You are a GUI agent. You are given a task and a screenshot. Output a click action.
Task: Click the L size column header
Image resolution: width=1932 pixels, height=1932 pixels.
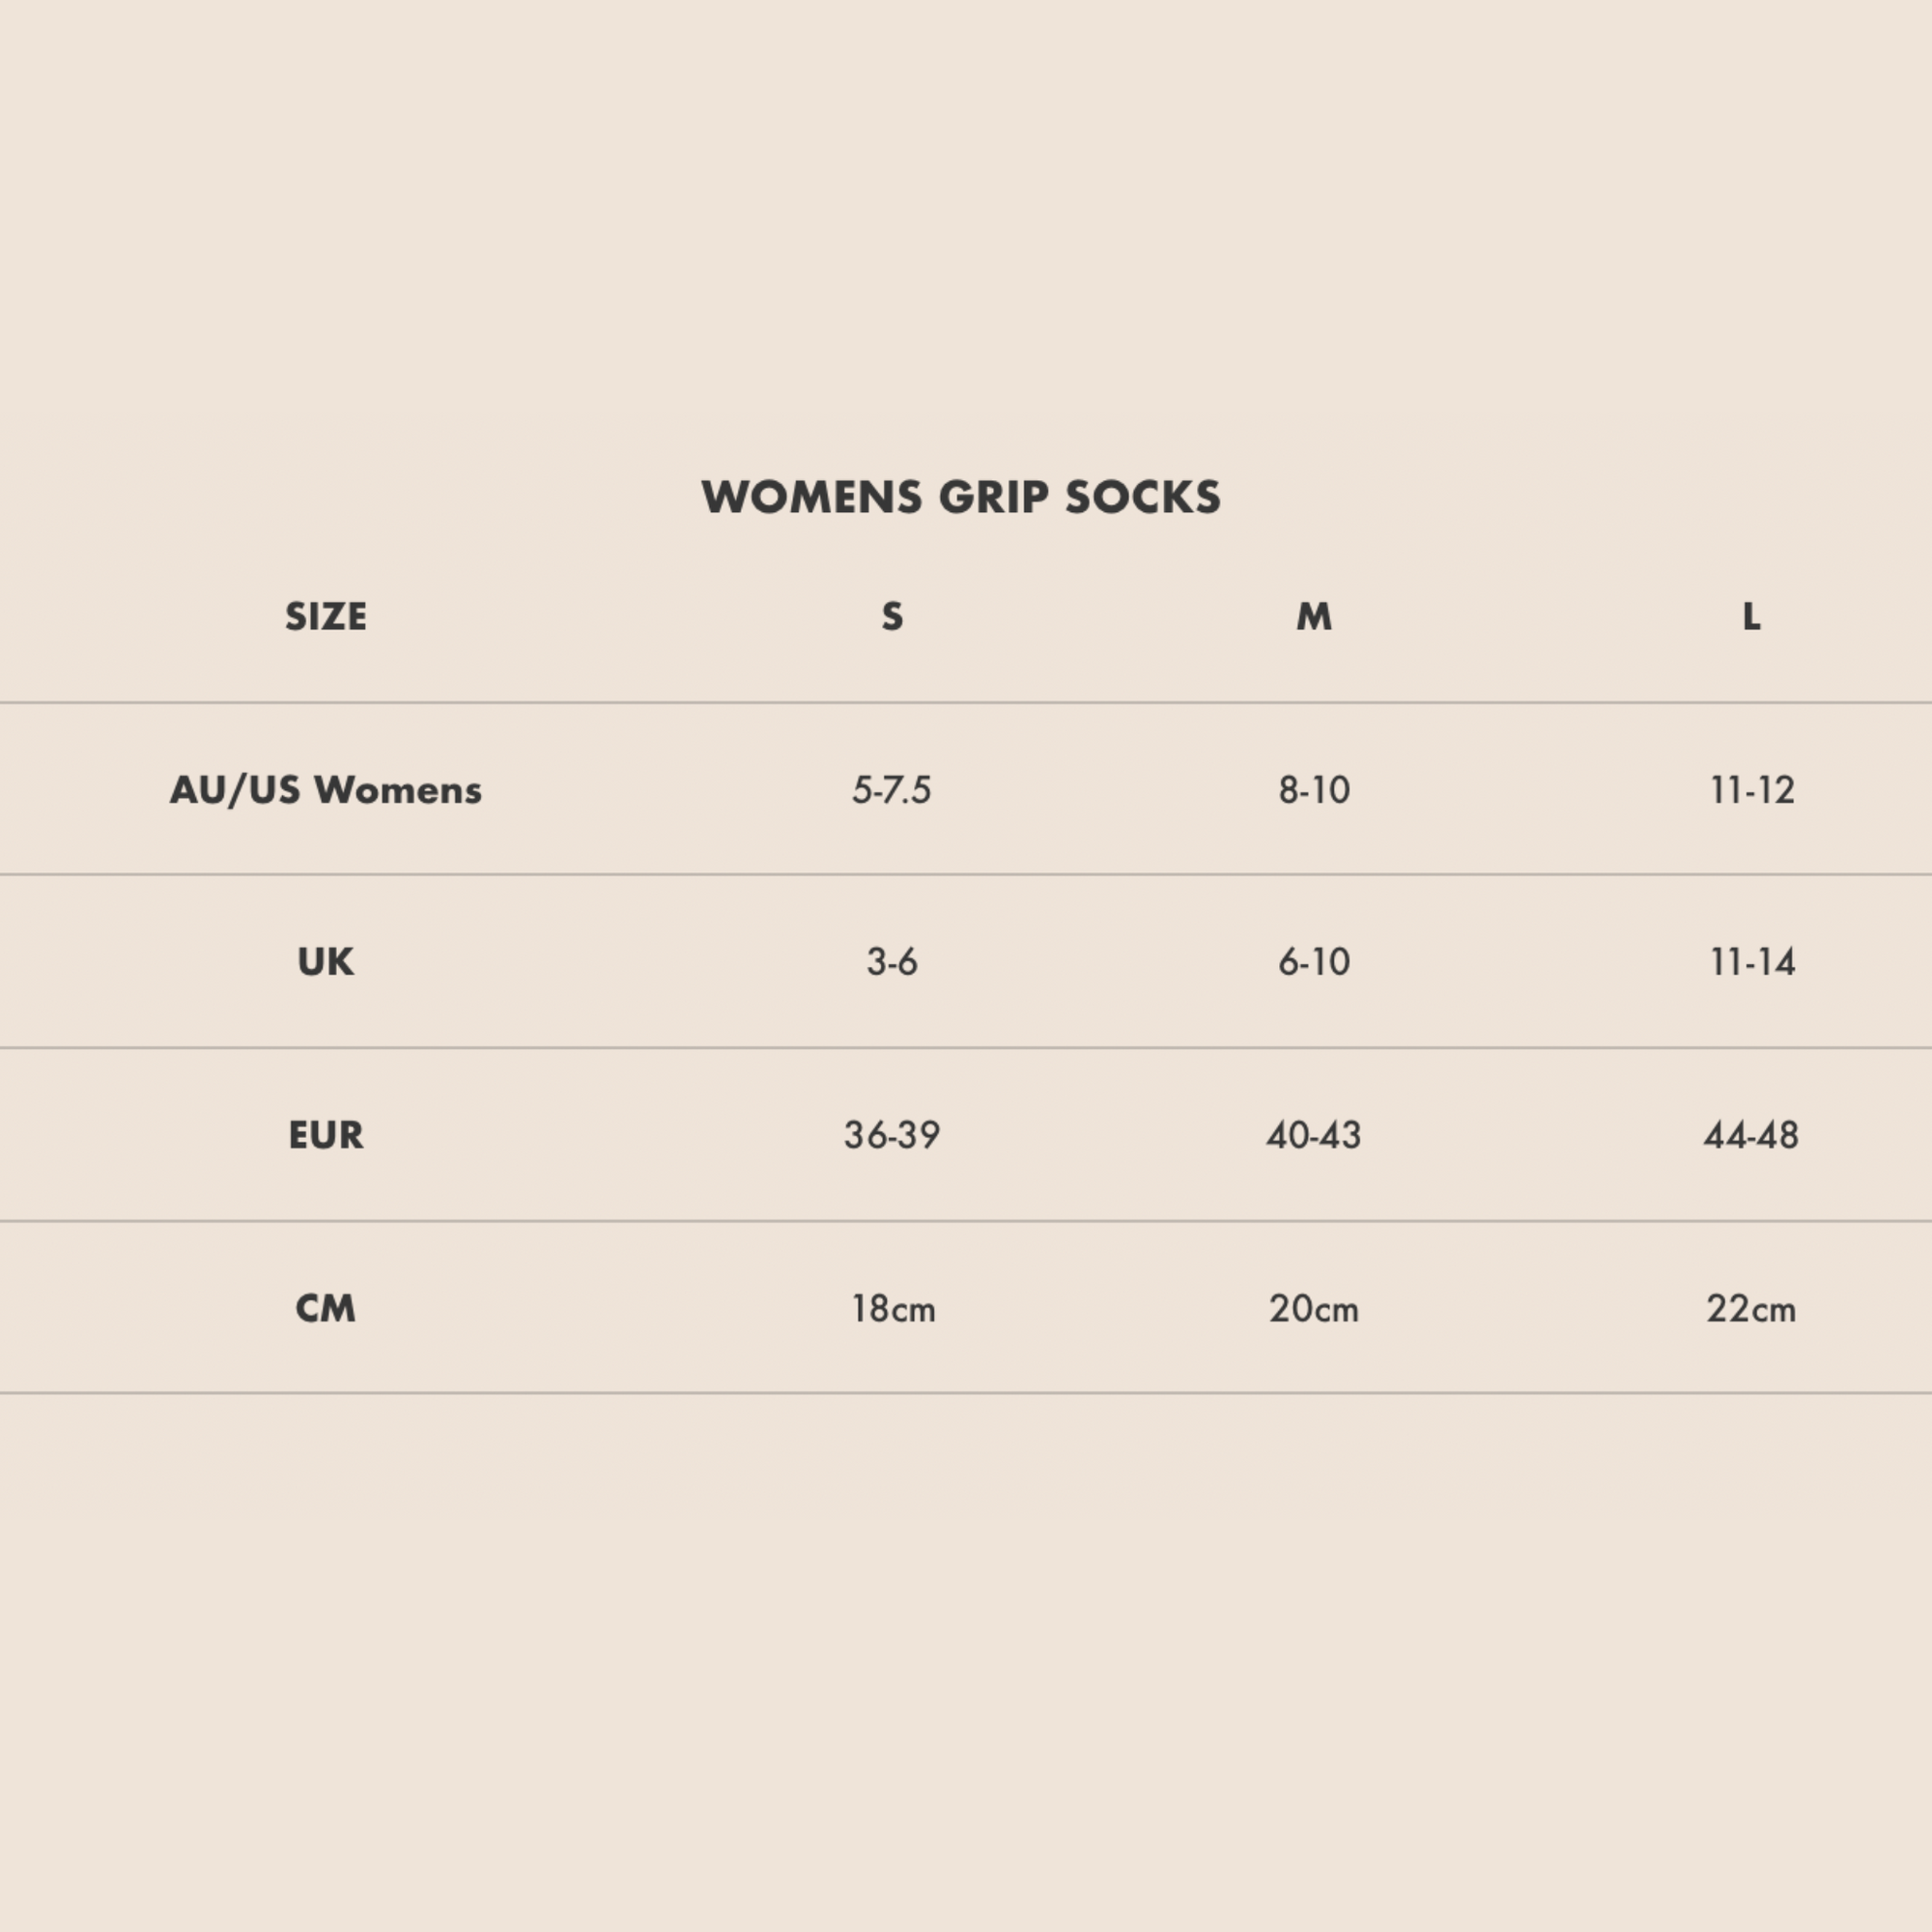click(x=1751, y=616)
